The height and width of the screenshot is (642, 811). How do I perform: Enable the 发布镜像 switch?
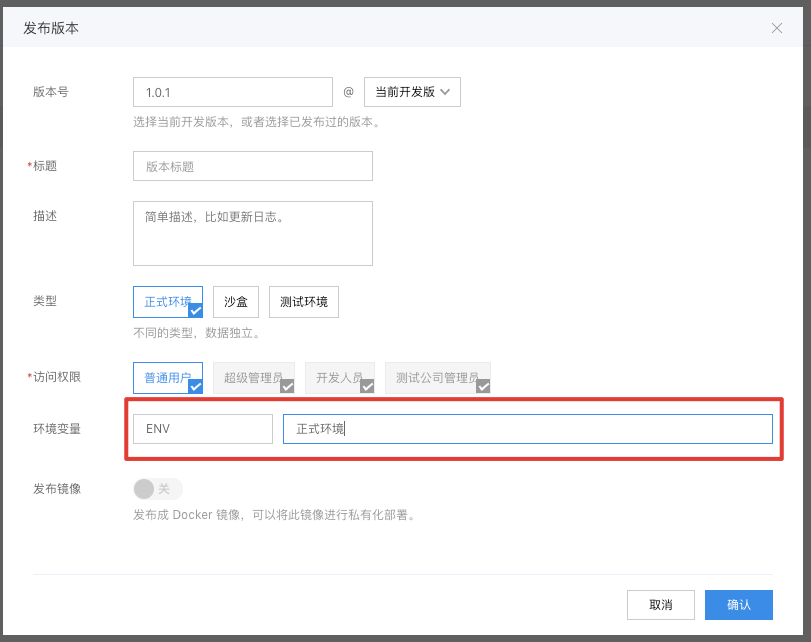tap(158, 488)
